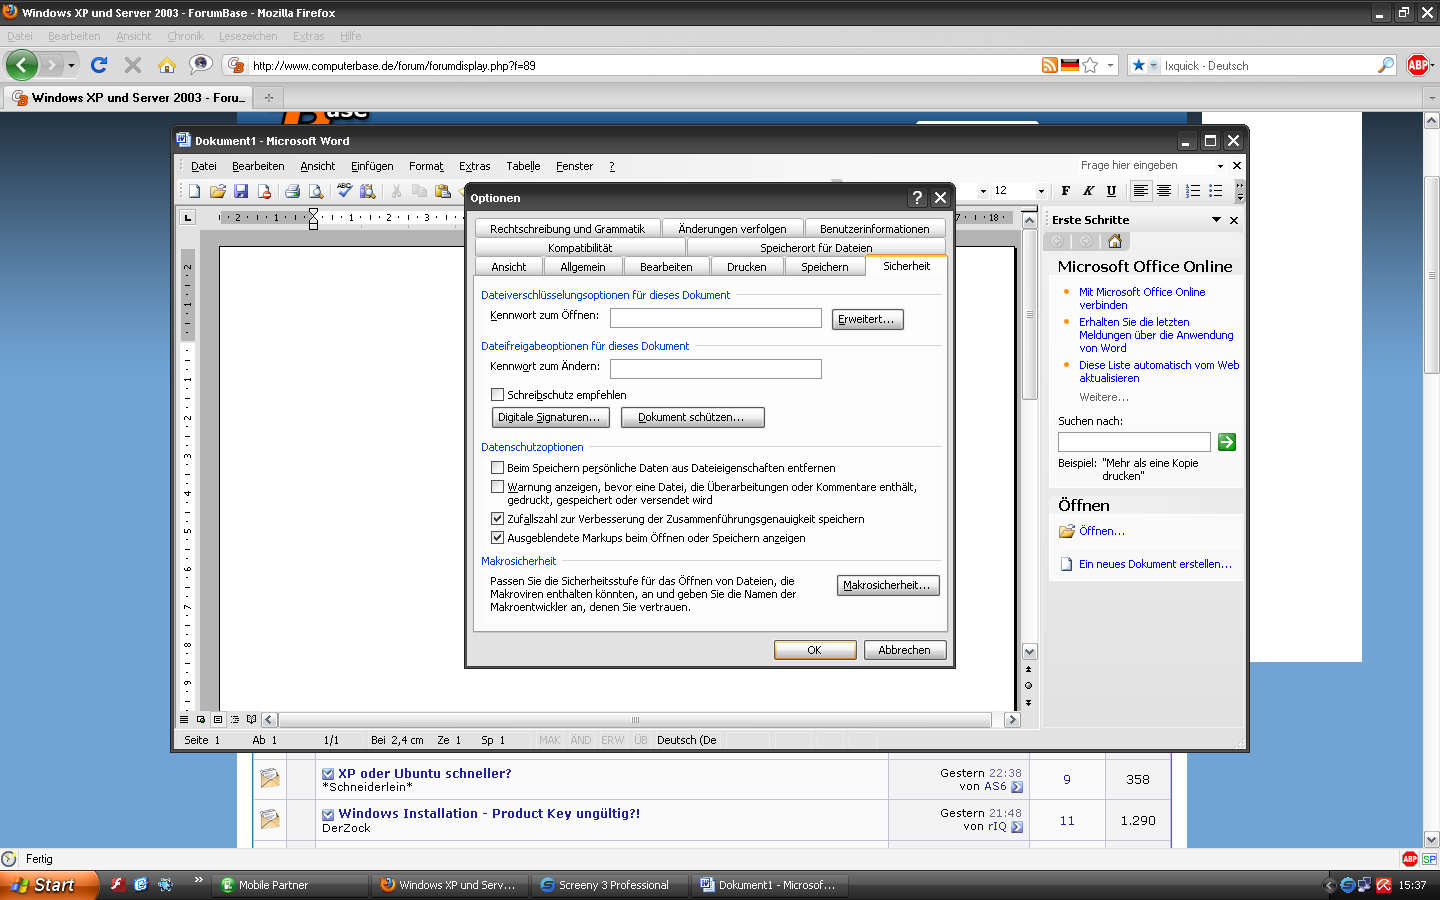Click Ein neues Dokument erstellen link
Screen dimensions: 1440x900
tap(1155, 564)
